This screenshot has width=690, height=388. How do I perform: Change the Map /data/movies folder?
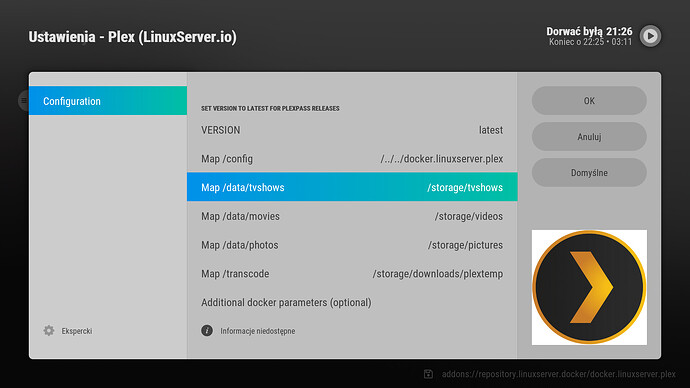point(352,216)
